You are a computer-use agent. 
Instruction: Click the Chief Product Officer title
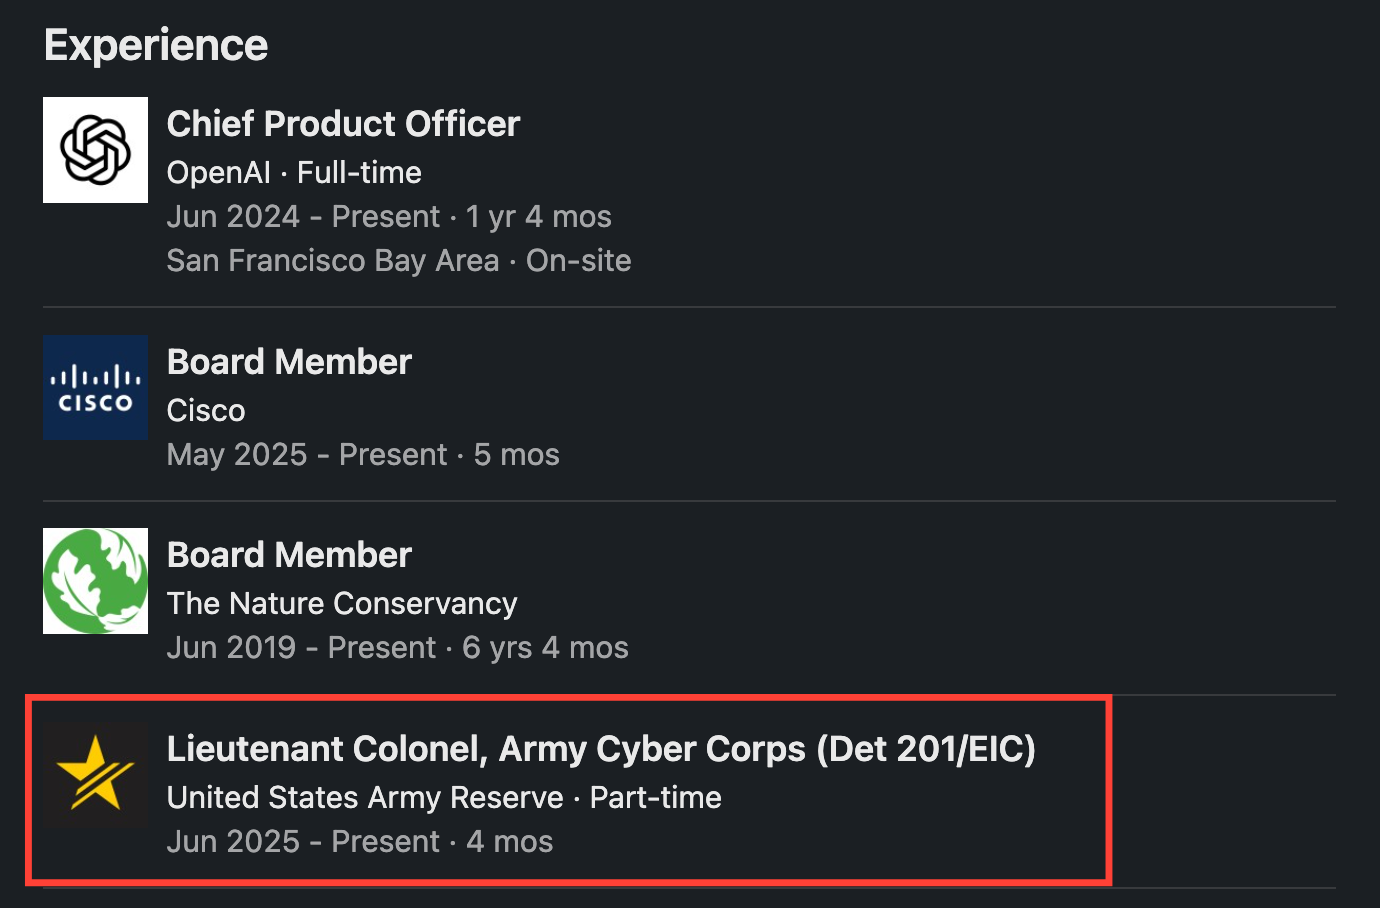(343, 124)
